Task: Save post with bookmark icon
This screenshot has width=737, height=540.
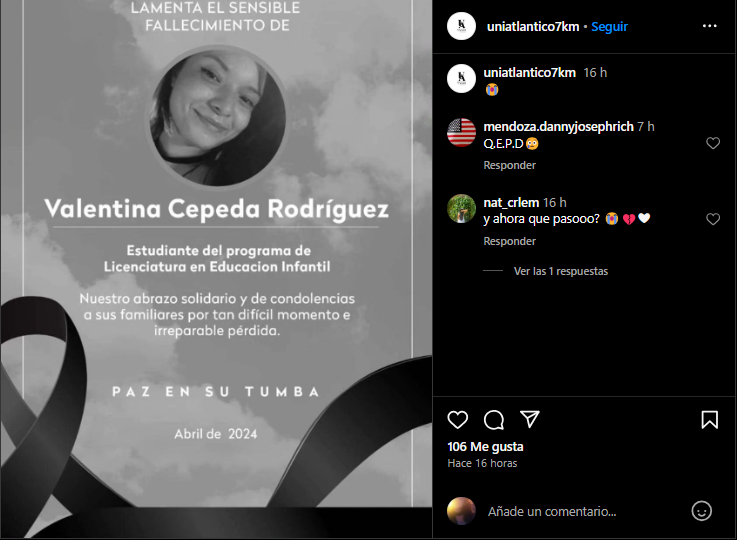Action: pos(710,420)
